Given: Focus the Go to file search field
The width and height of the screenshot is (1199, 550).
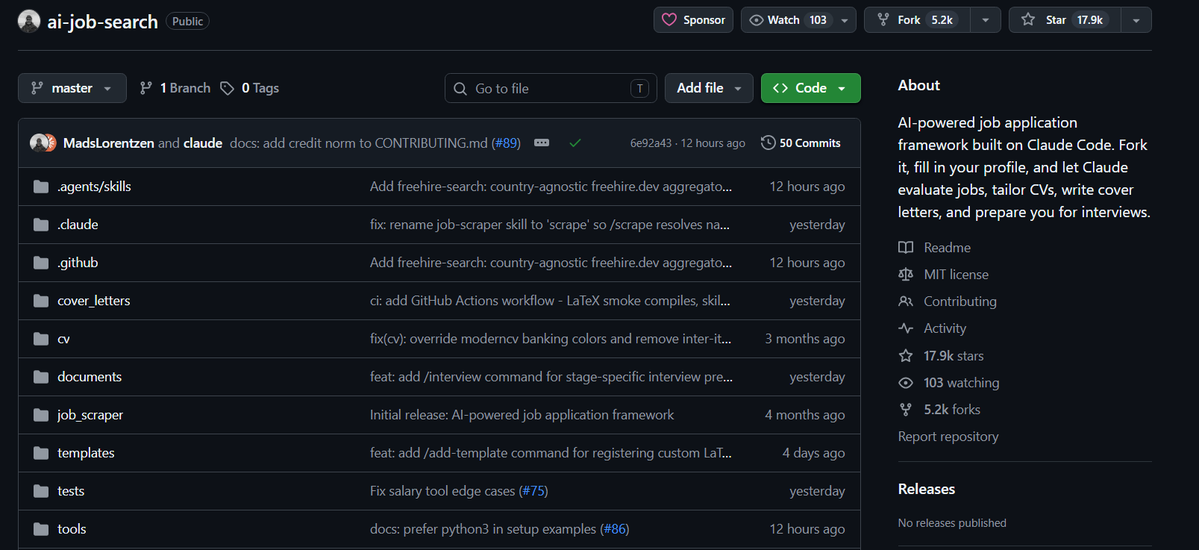Looking at the screenshot, I should 551,88.
